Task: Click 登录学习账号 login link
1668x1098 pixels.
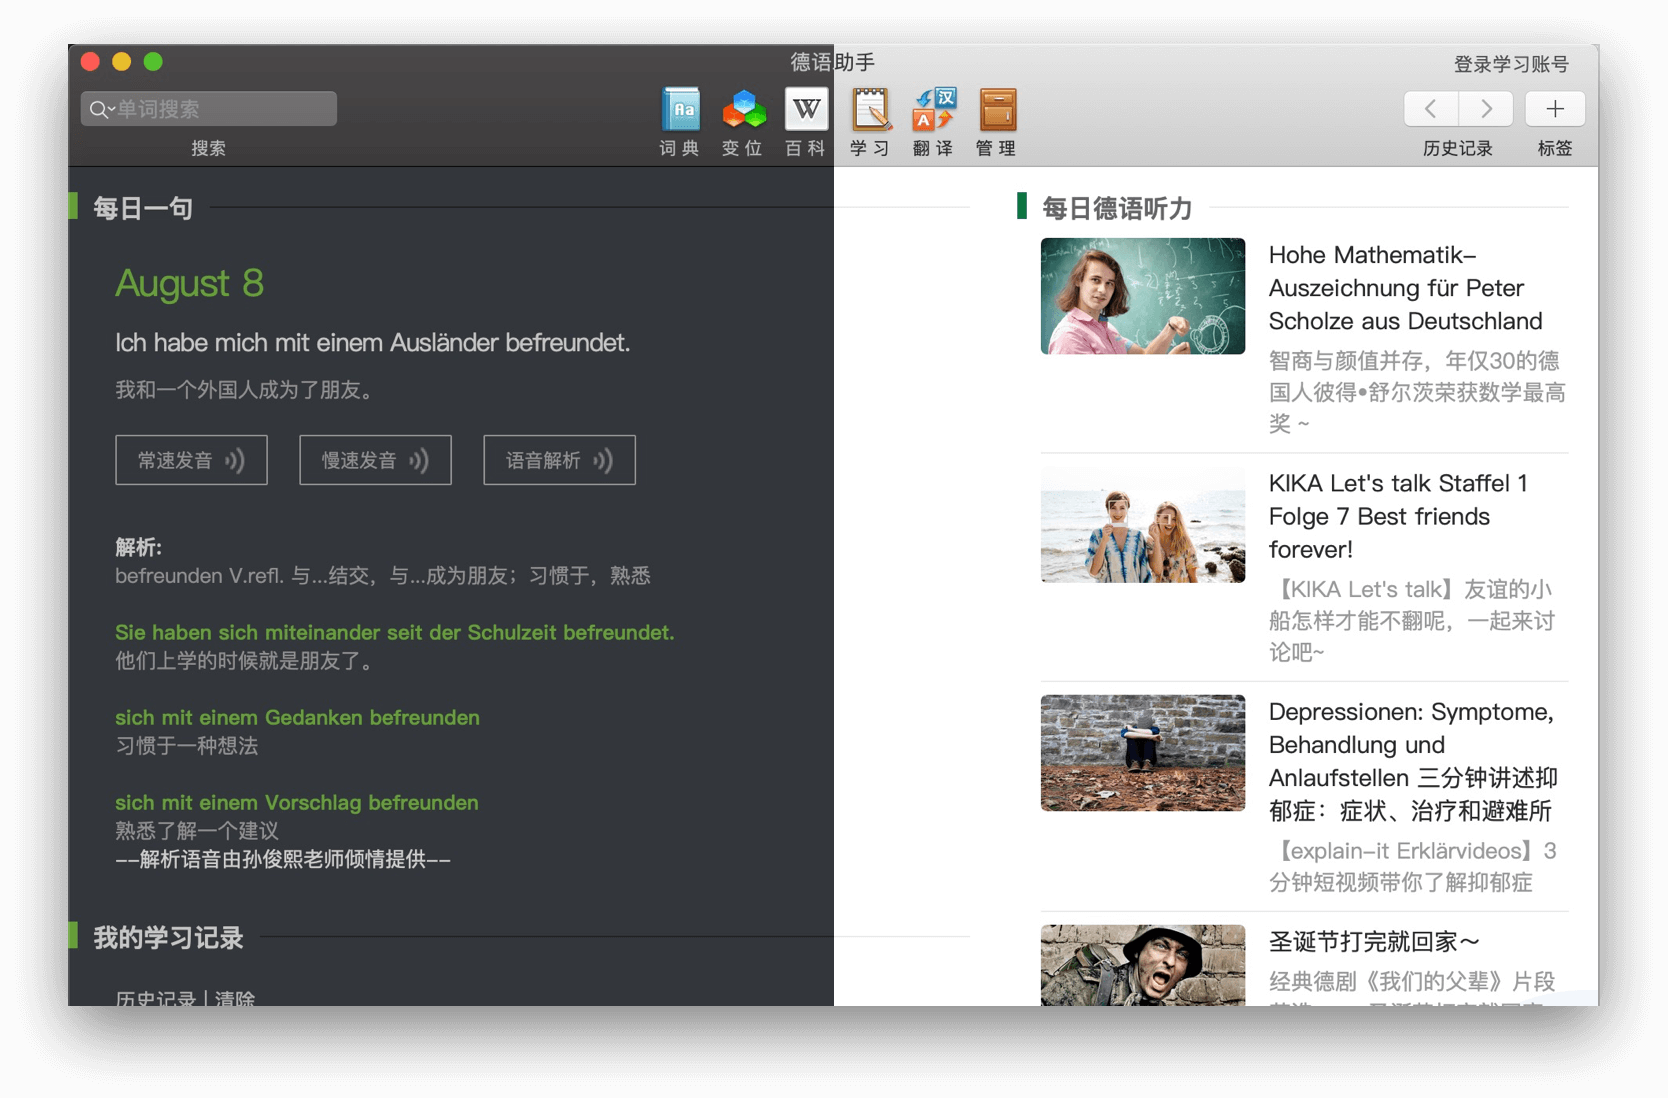Action: (x=1510, y=65)
